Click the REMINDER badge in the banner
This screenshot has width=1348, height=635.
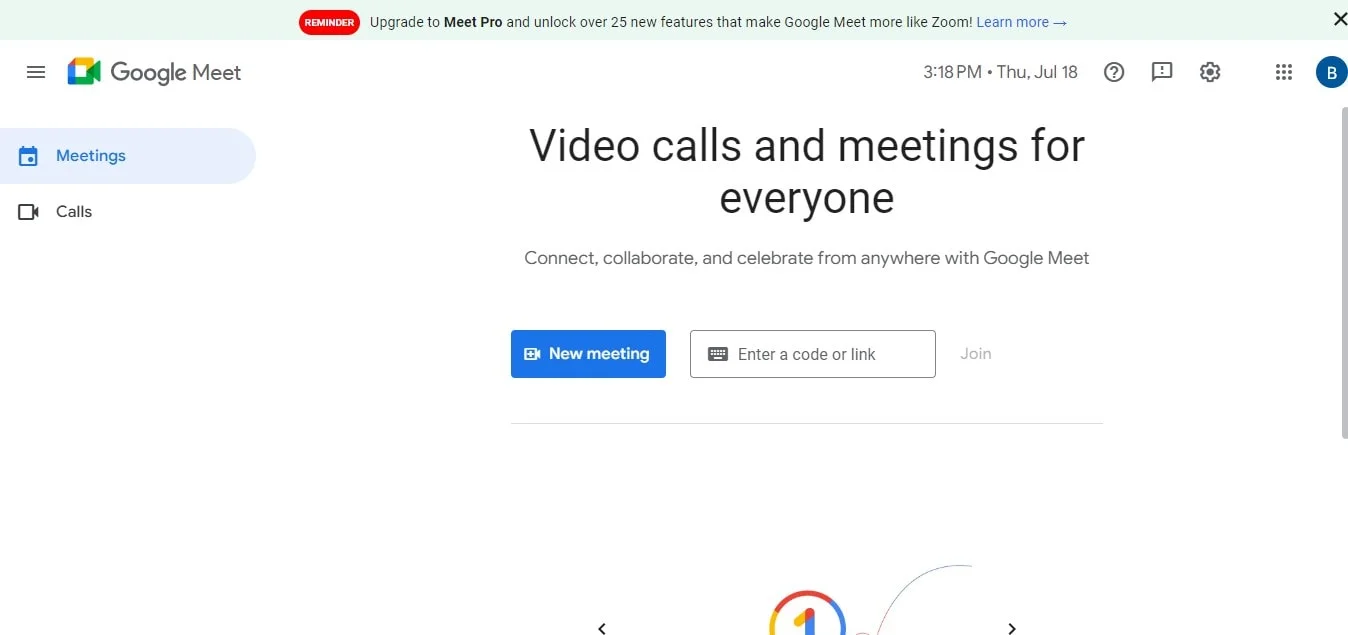[x=329, y=21]
